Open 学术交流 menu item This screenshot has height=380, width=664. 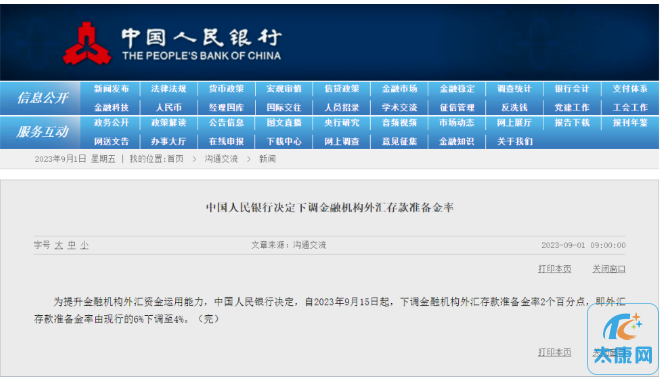(399, 108)
